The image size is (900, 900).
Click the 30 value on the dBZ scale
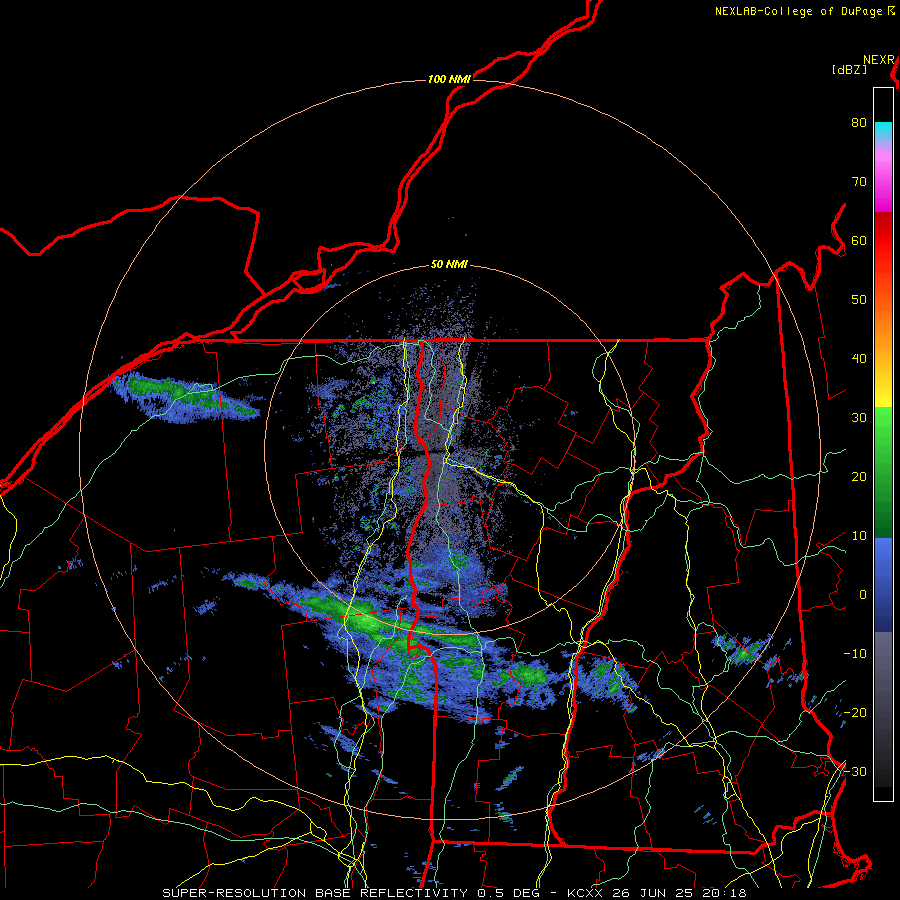click(859, 418)
